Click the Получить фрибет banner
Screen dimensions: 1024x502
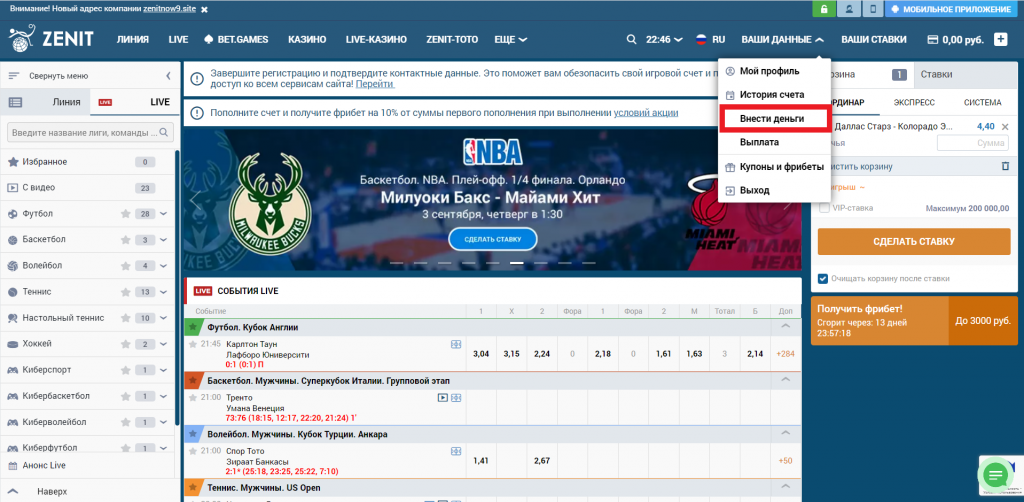click(x=914, y=321)
